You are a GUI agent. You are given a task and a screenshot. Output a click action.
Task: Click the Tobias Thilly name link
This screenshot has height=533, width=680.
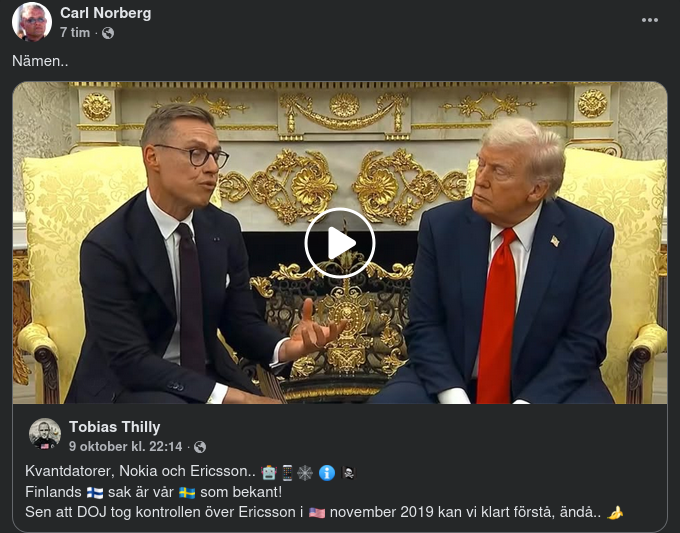coord(114,427)
